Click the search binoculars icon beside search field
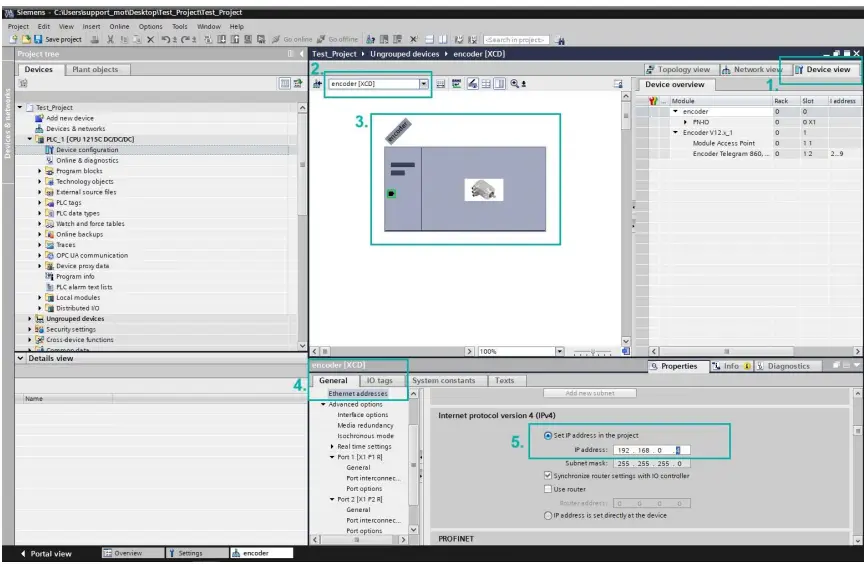868x567 pixels. click(560, 40)
